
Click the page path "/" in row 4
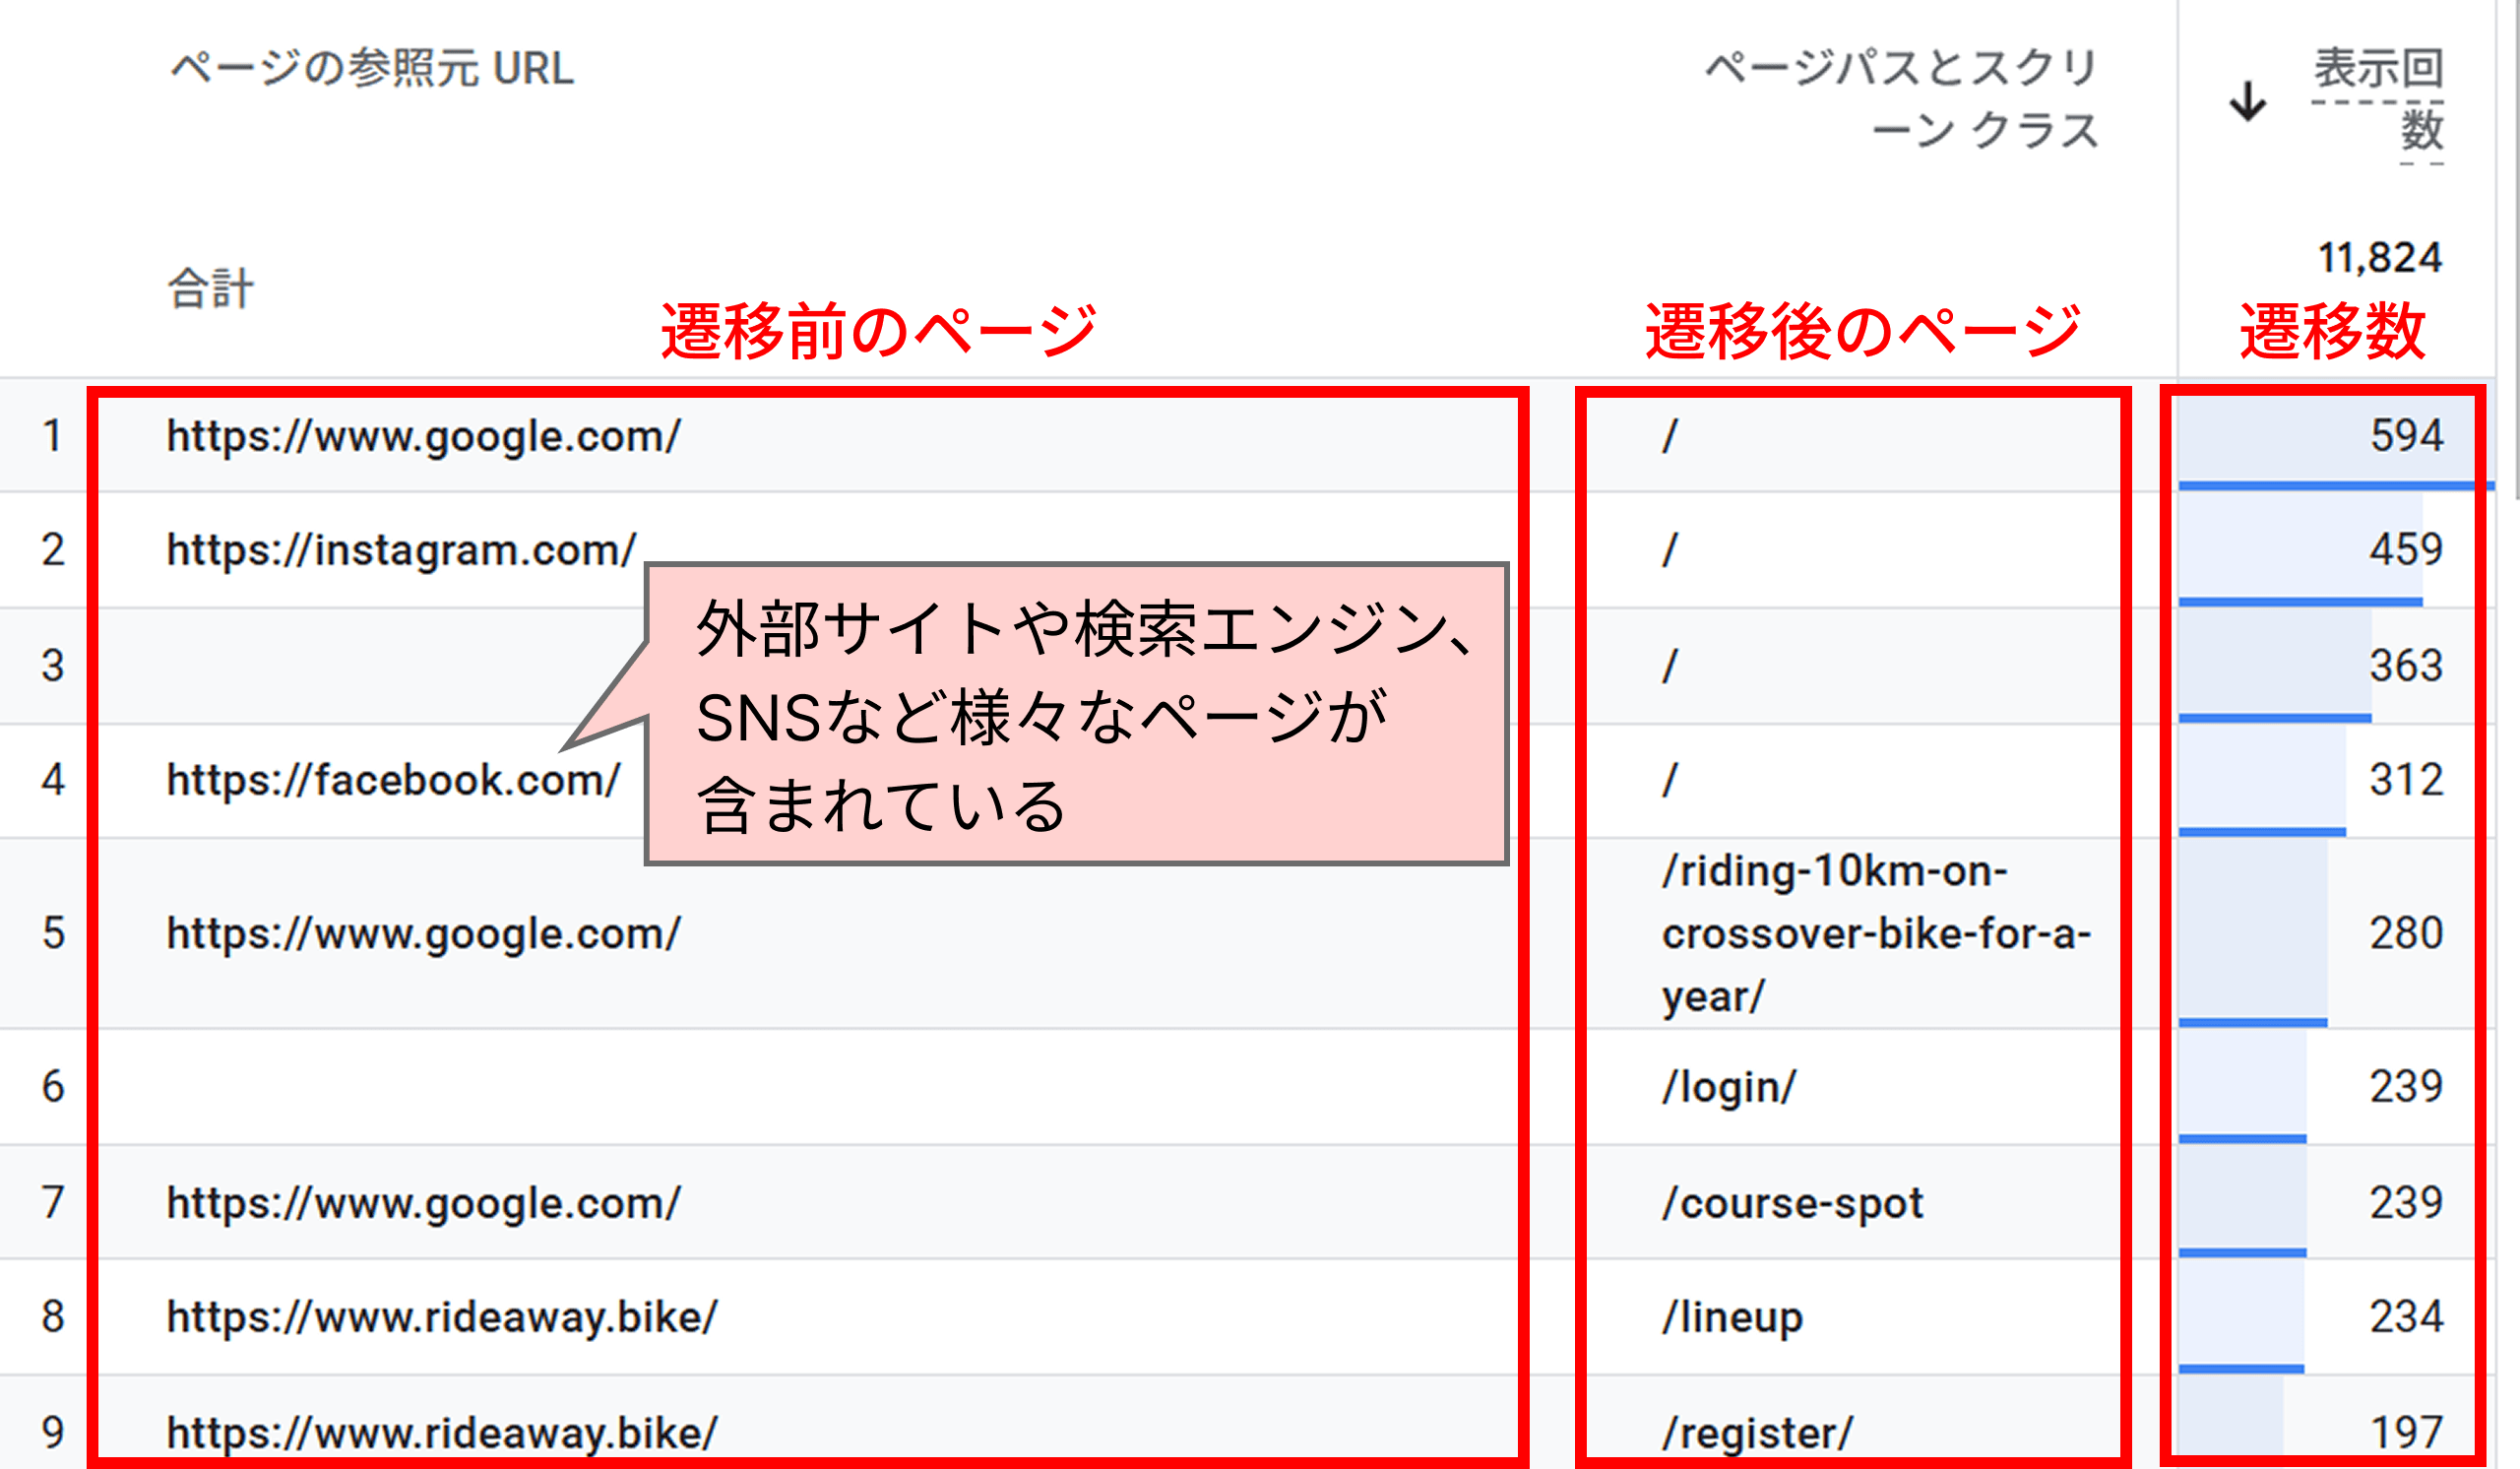coord(1669,780)
